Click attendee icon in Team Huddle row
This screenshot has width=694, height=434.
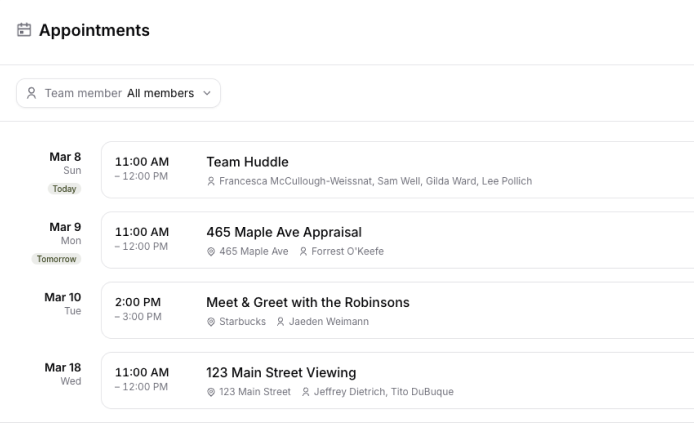pos(211,181)
